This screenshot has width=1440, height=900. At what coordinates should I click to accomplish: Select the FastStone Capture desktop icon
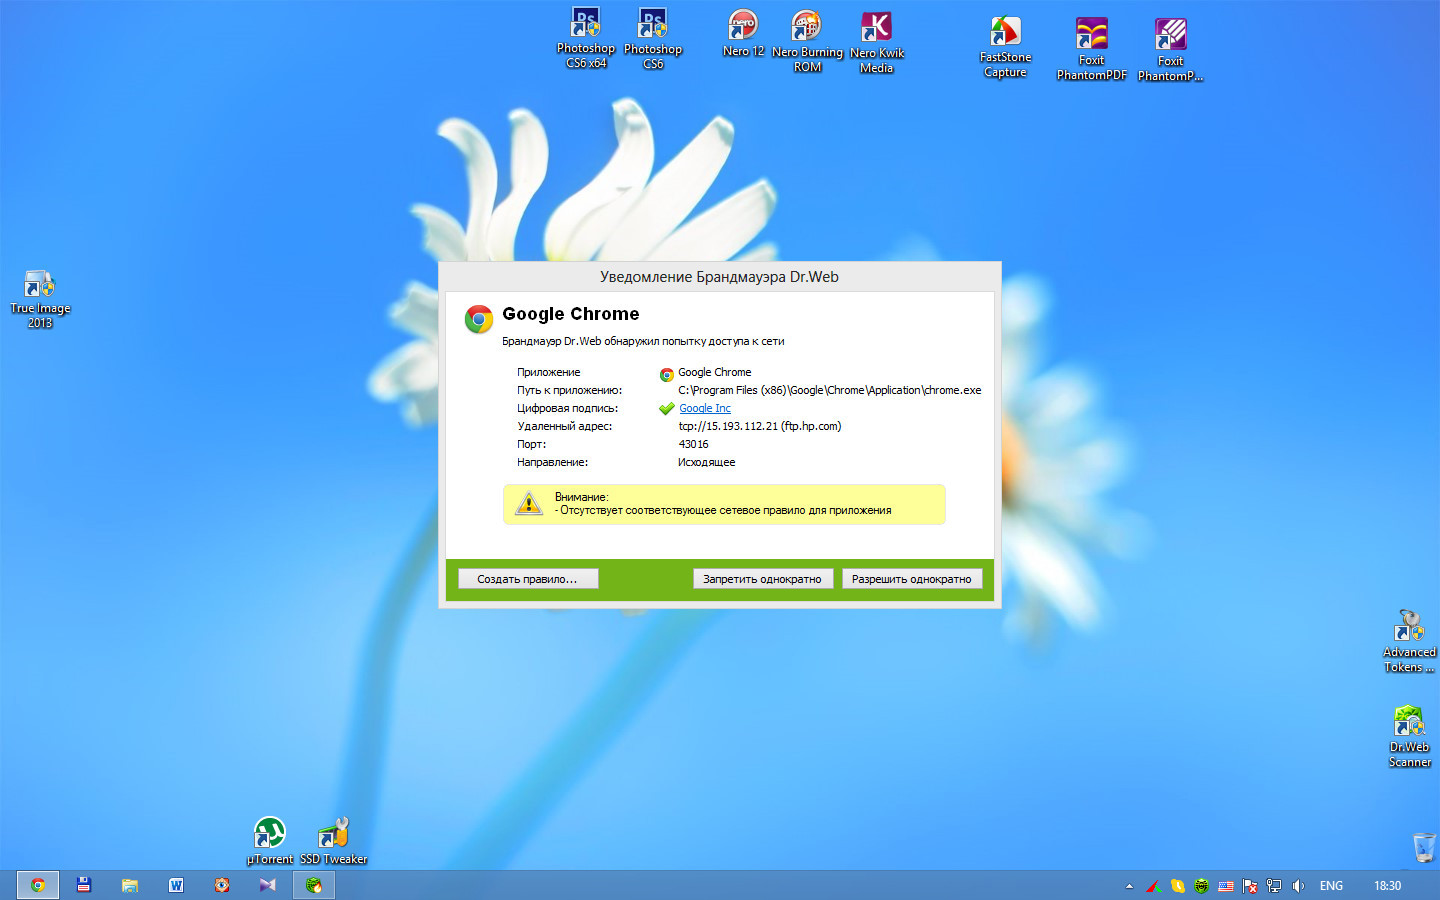coord(1005,47)
